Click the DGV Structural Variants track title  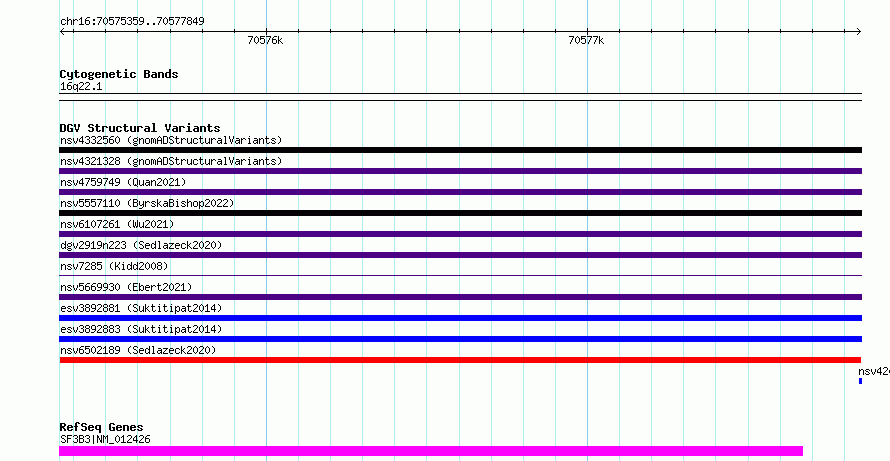point(140,128)
